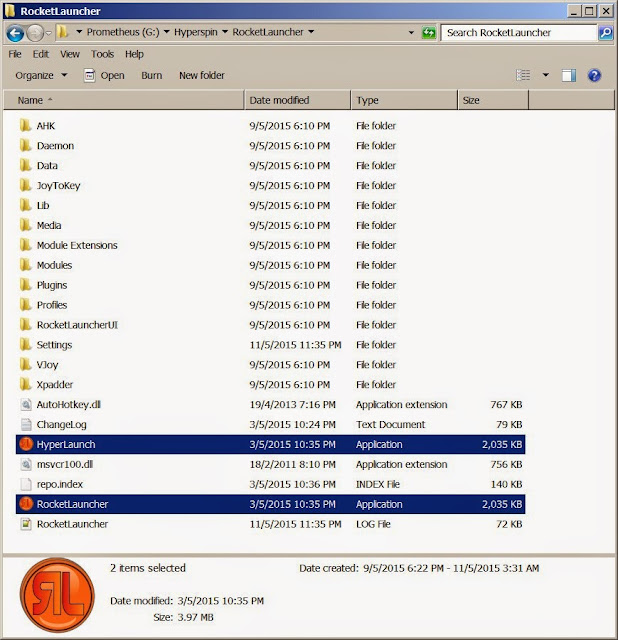Click the Profiles folder icon
The height and width of the screenshot is (640, 618).
point(26,304)
